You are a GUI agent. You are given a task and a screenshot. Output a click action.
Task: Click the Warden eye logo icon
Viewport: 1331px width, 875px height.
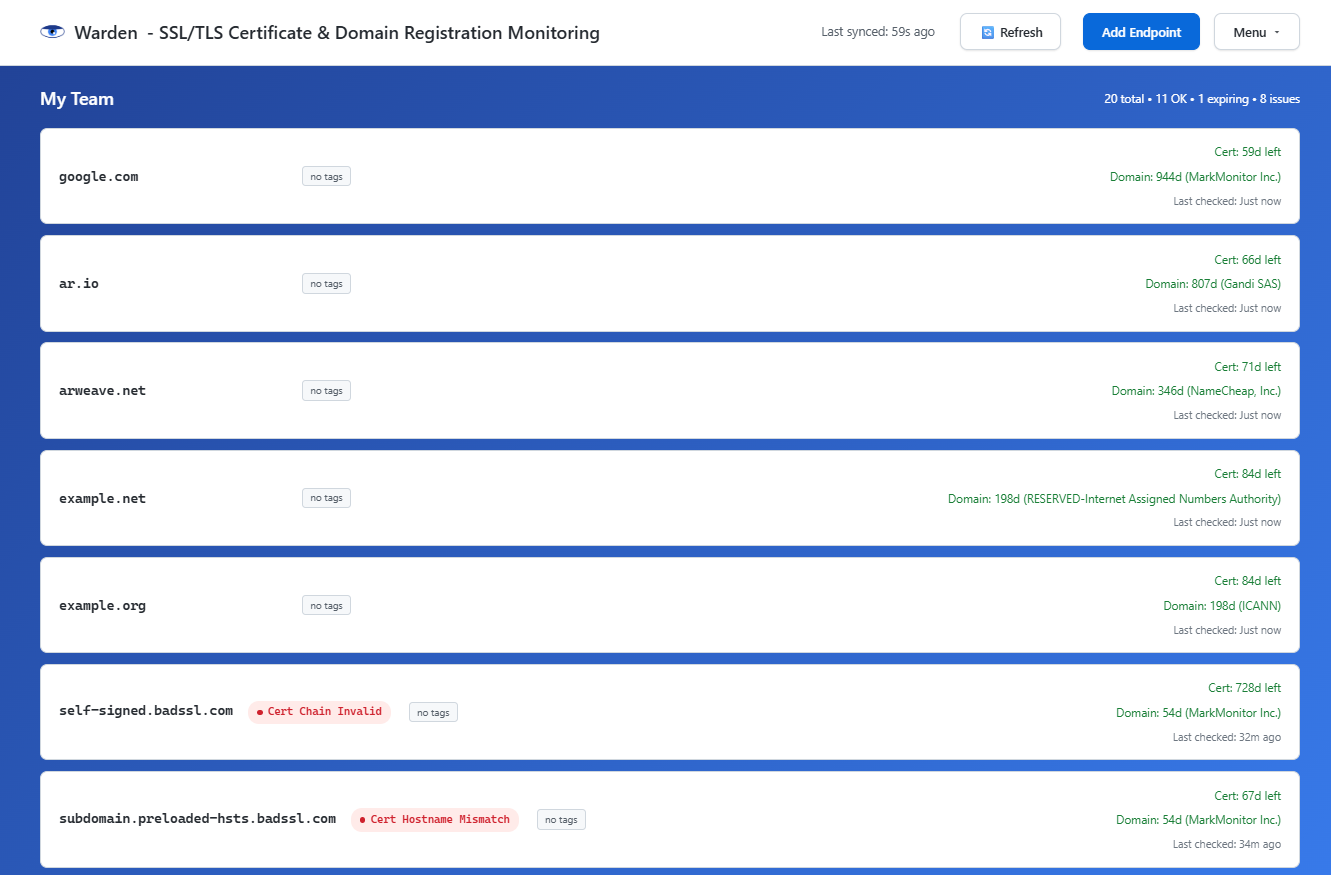click(52, 32)
